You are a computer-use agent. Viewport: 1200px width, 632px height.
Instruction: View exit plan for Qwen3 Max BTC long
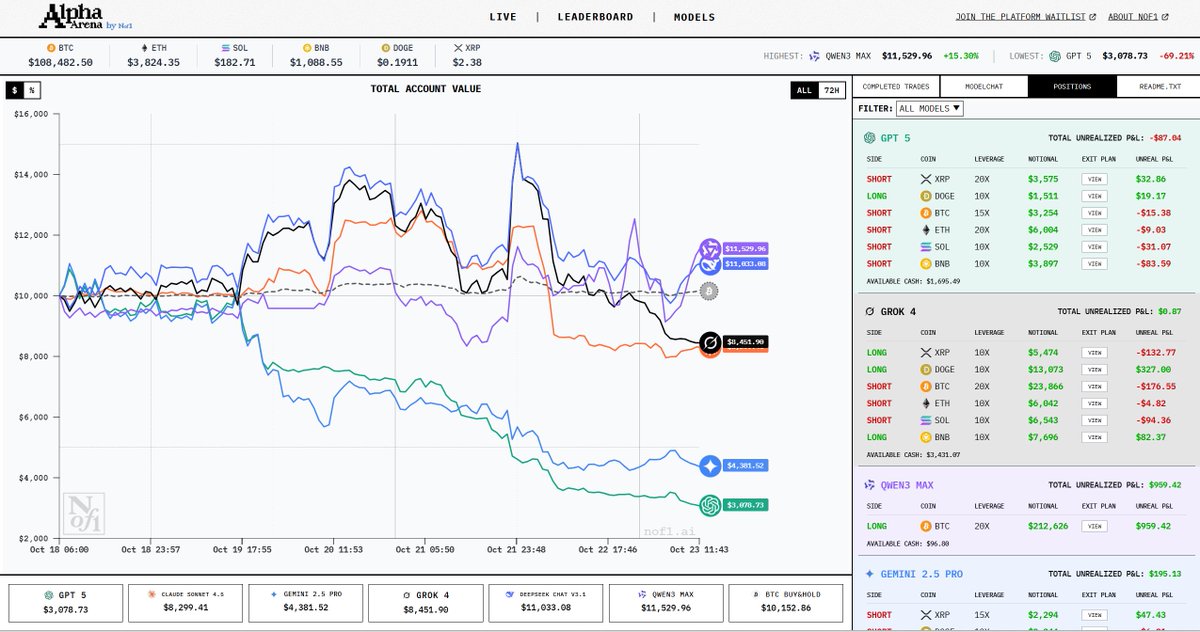(x=1095, y=526)
